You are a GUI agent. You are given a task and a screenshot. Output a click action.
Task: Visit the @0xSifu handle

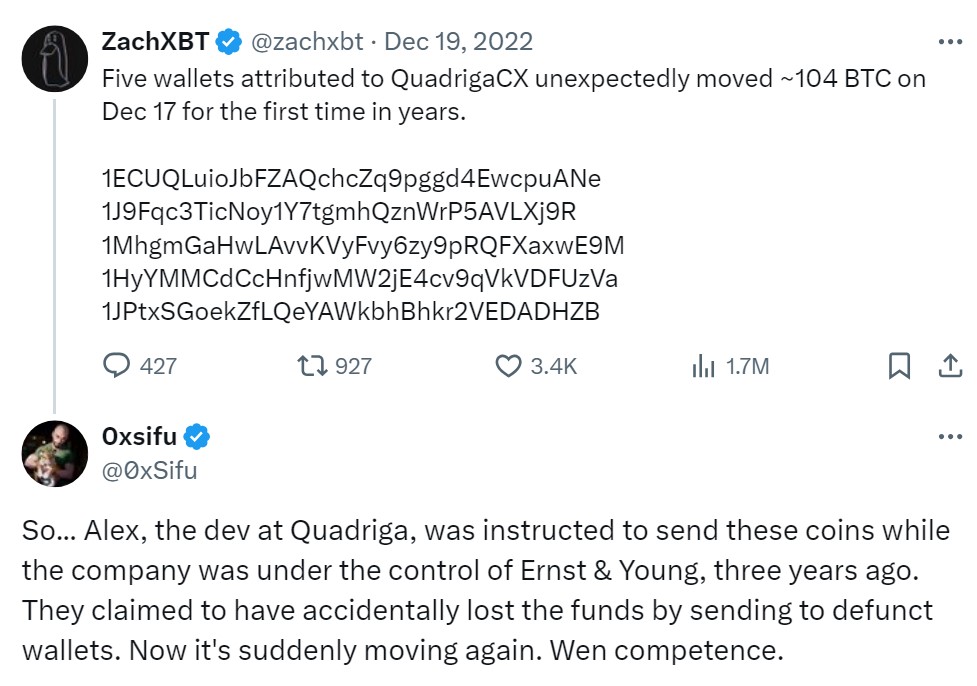click(150, 470)
